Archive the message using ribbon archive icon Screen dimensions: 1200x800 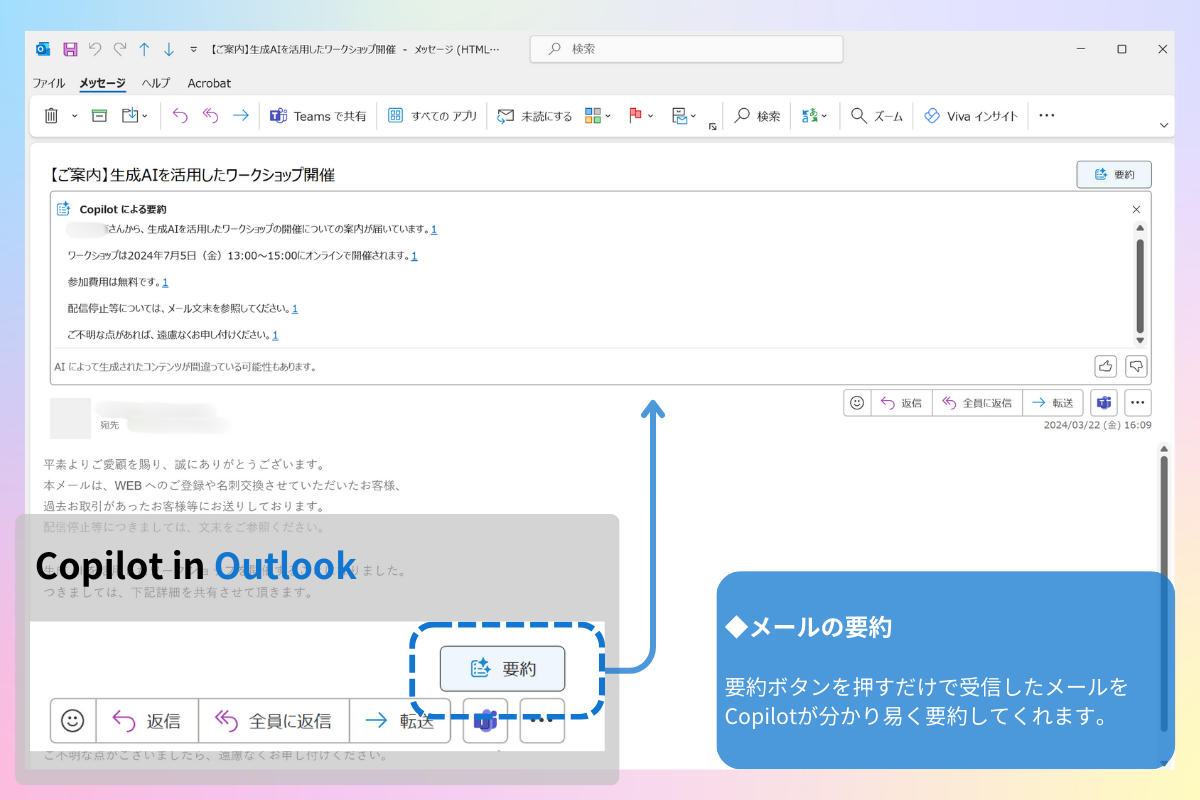point(99,116)
